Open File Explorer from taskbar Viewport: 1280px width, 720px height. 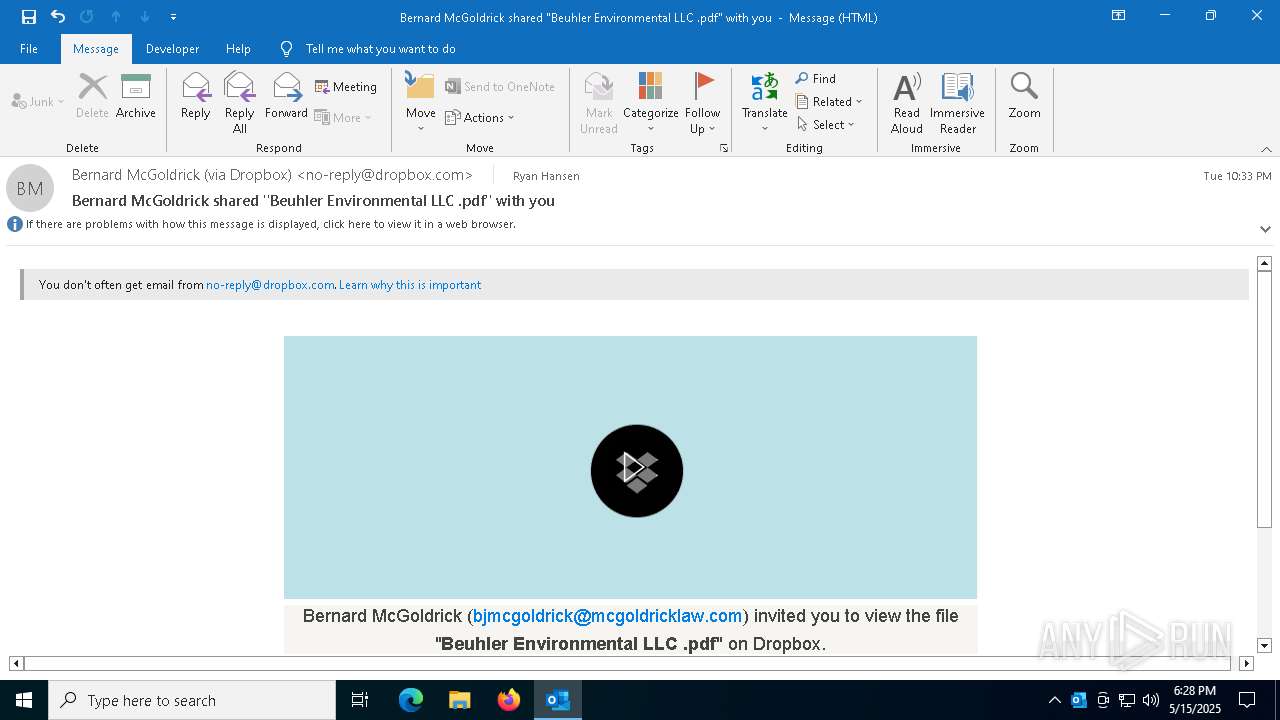(460, 700)
